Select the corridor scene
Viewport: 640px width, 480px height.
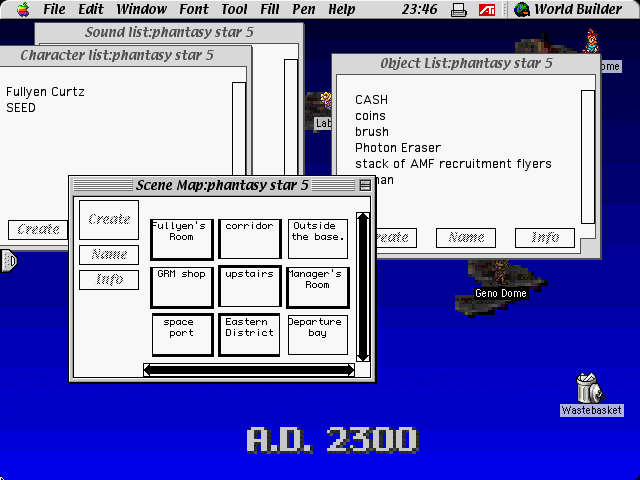pyautogui.click(x=250, y=239)
